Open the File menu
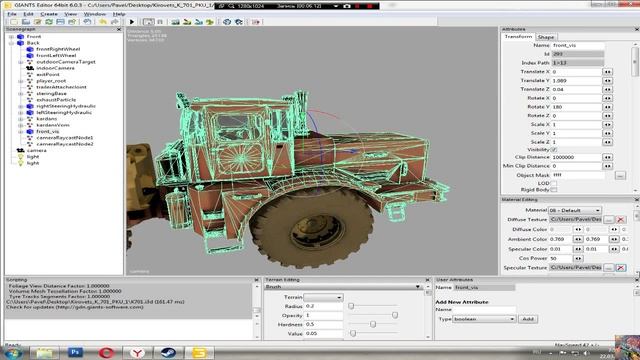 pyautogui.click(x=12, y=14)
